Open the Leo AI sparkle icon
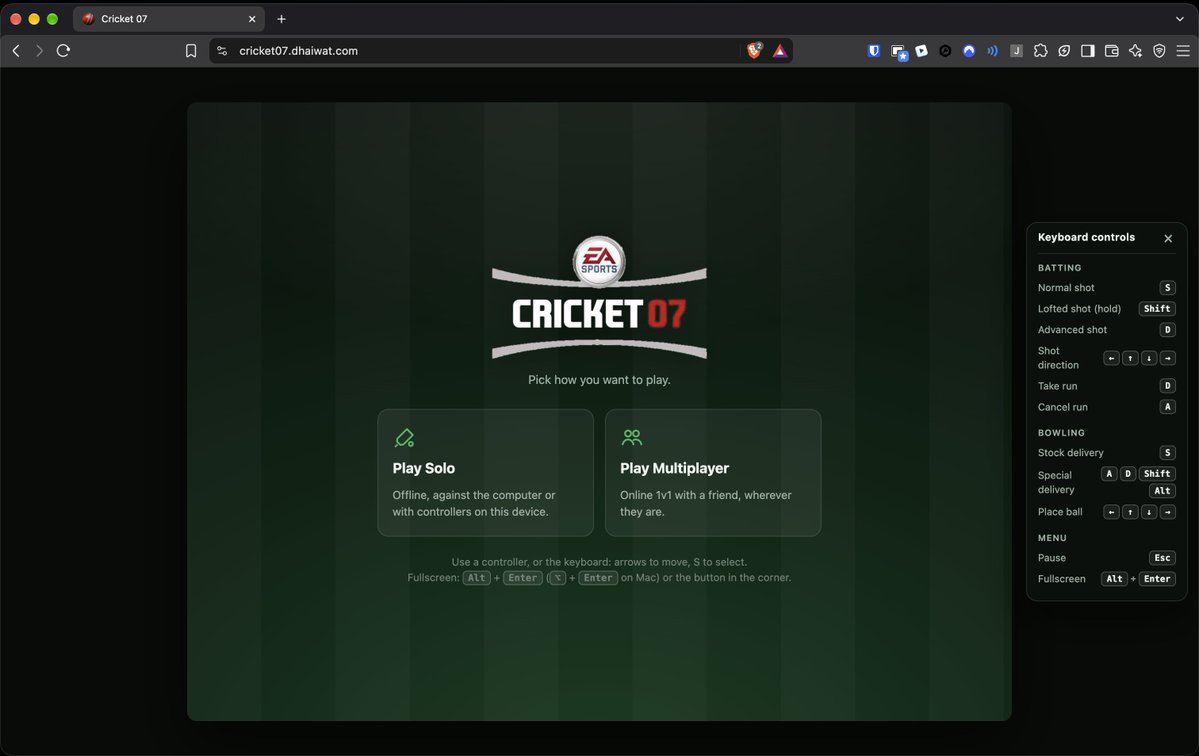 [x=1136, y=50]
